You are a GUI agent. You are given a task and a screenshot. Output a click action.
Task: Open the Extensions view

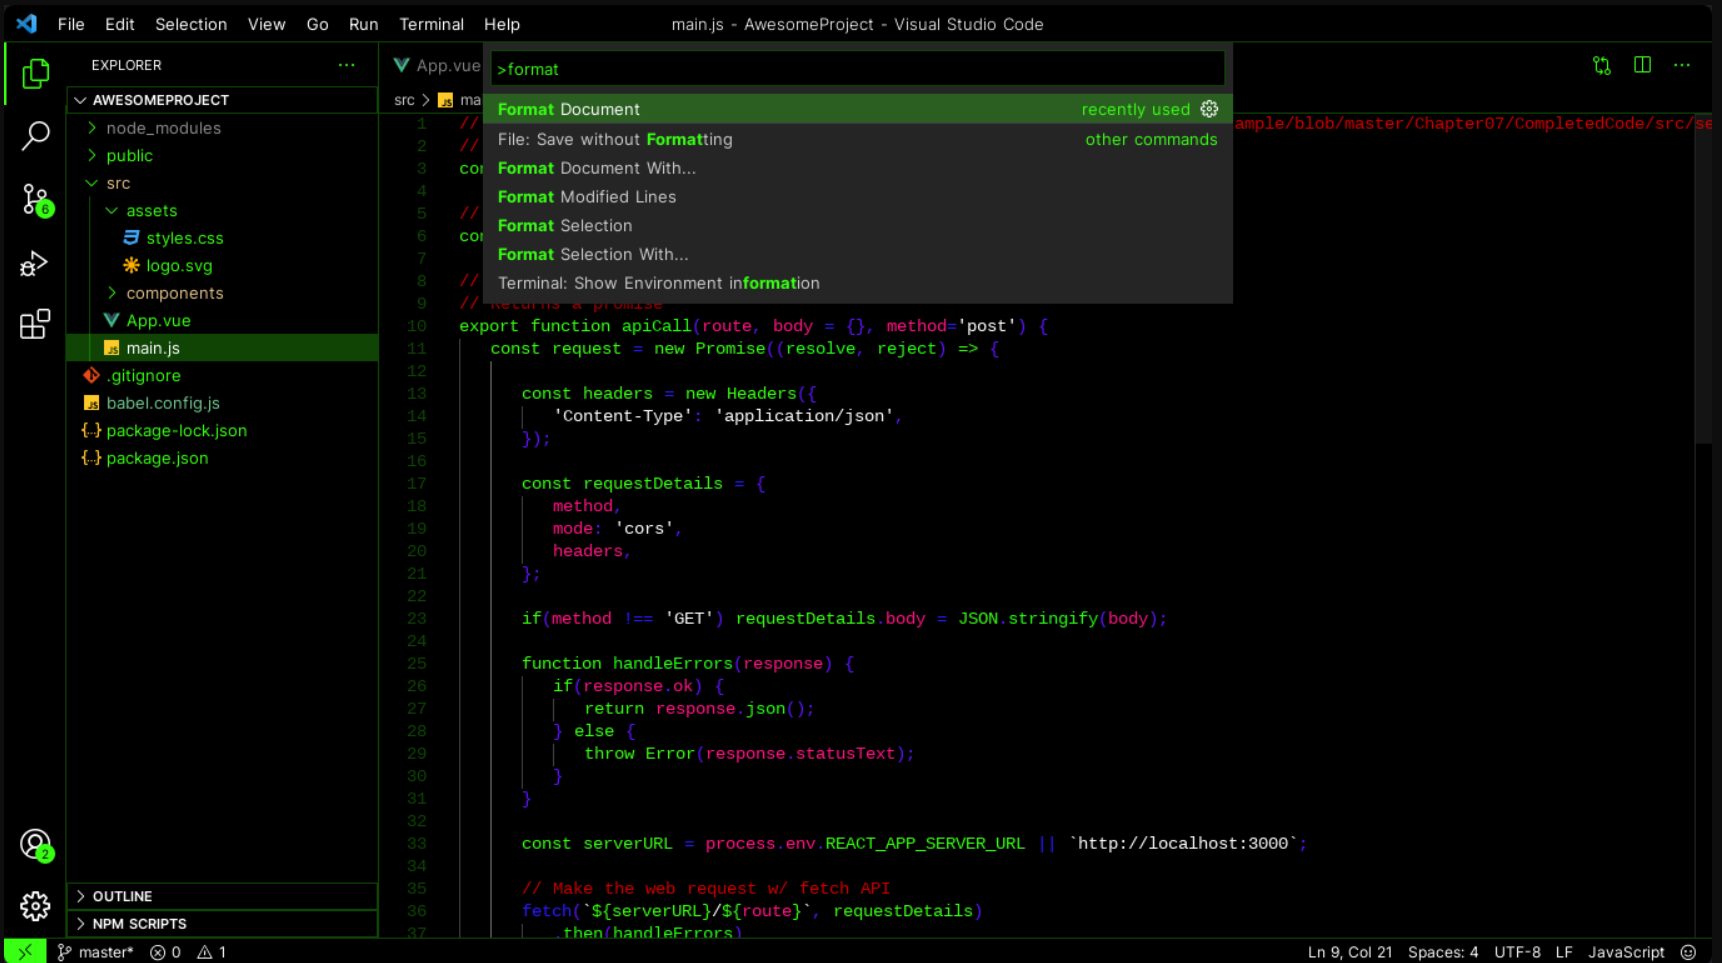tap(35, 324)
